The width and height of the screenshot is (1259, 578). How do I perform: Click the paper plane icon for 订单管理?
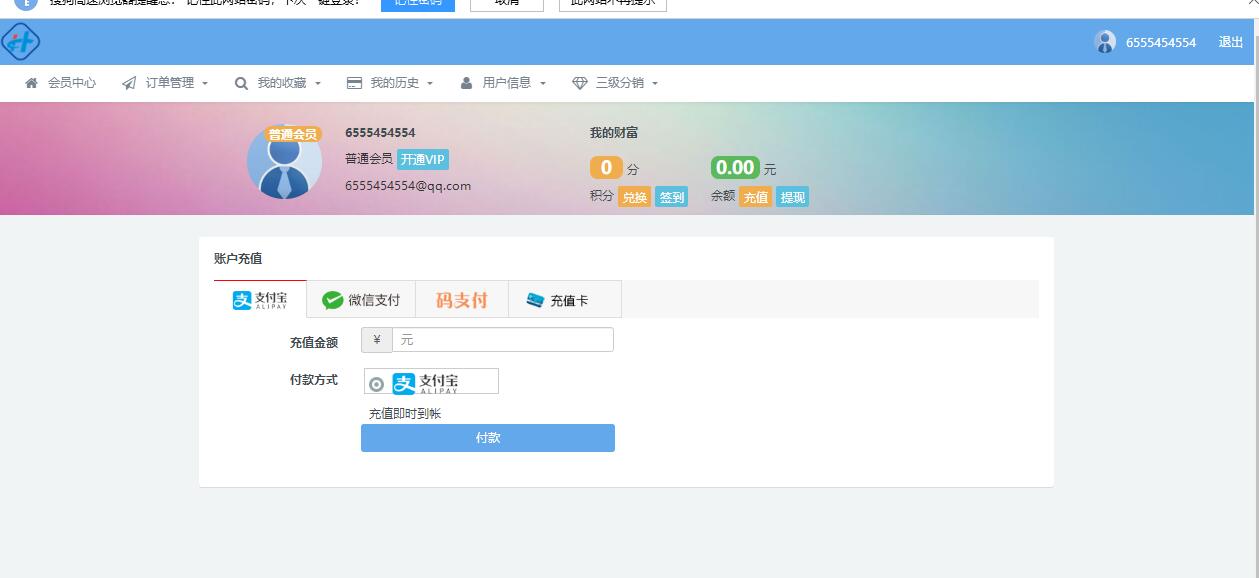pyautogui.click(x=129, y=83)
